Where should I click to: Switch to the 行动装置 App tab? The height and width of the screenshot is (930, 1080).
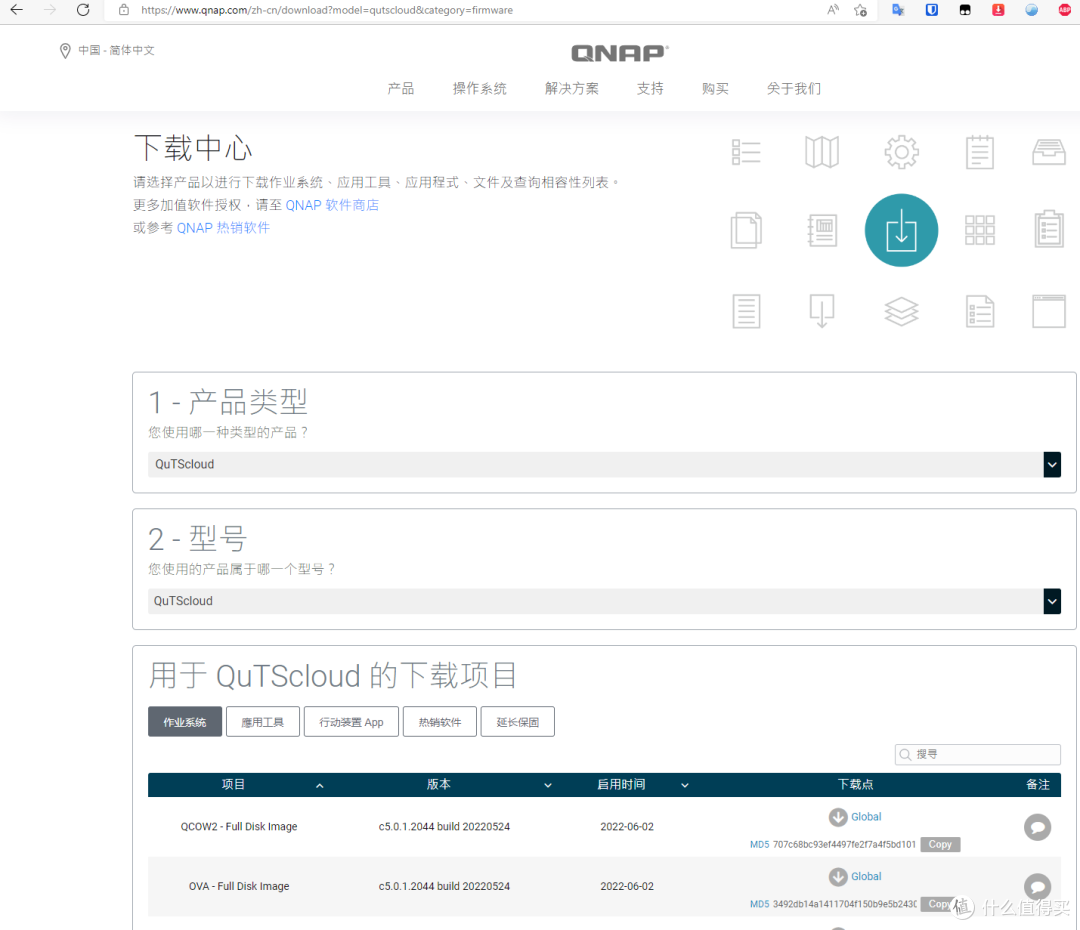pyautogui.click(x=351, y=722)
